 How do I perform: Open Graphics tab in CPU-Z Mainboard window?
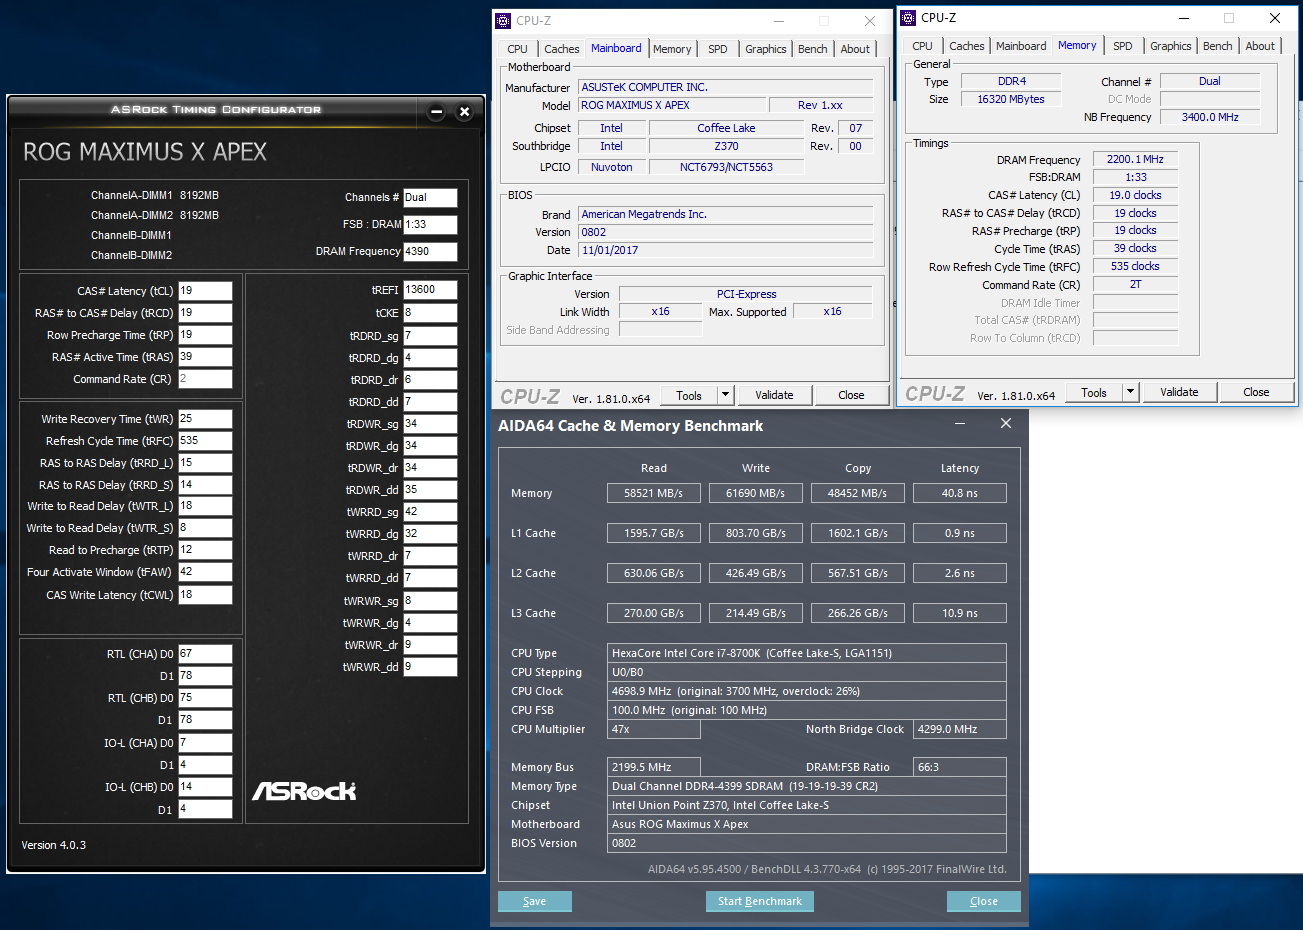[766, 49]
